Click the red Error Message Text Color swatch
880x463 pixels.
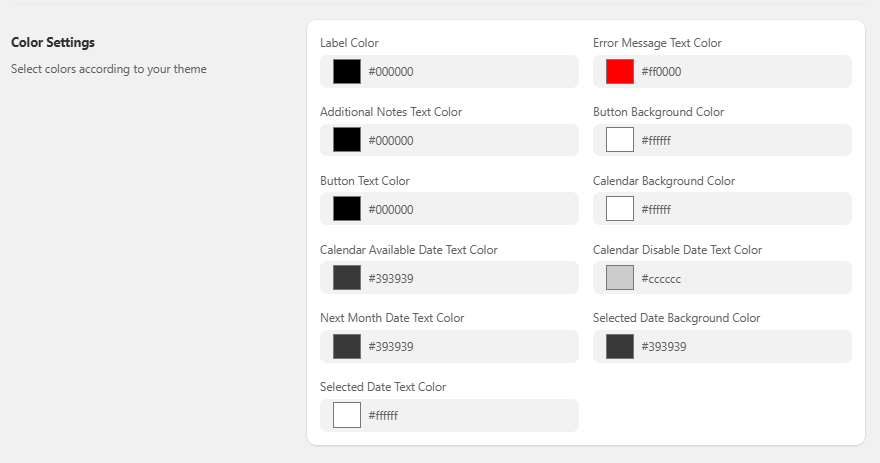[x=619, y=72]
